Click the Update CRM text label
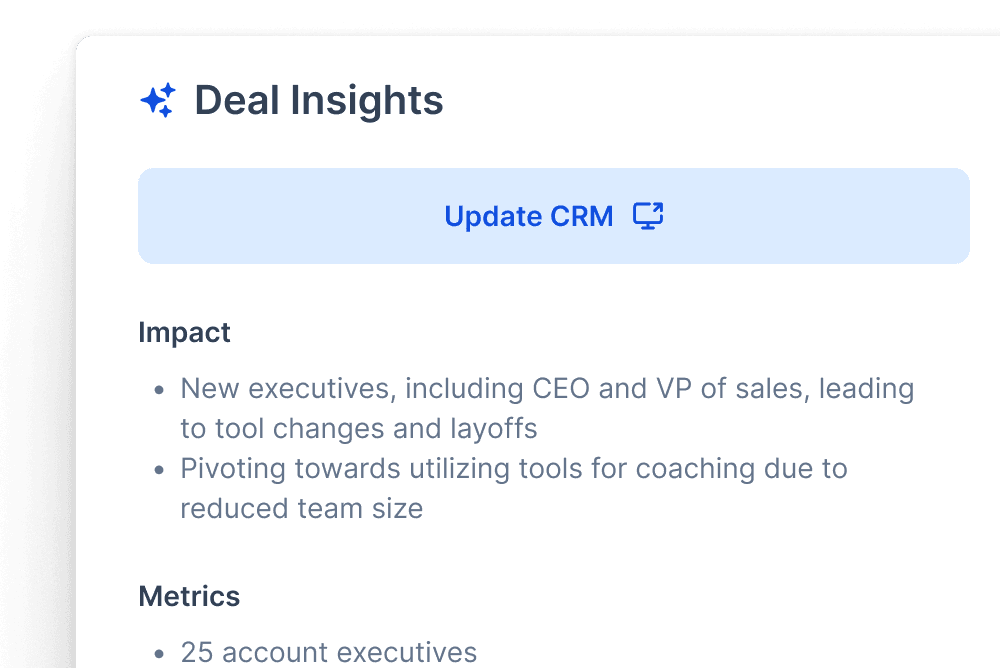The image size is (1000, 668). [x=529, y=216]
